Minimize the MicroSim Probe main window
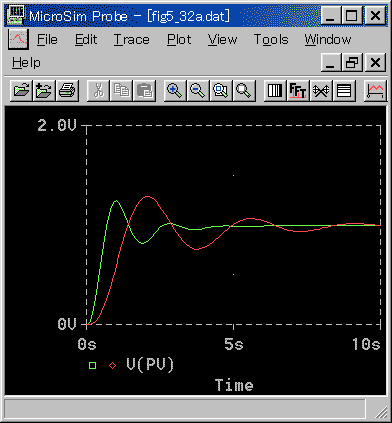The height and width of the screenshot is (423, 392). pos(331,15)
